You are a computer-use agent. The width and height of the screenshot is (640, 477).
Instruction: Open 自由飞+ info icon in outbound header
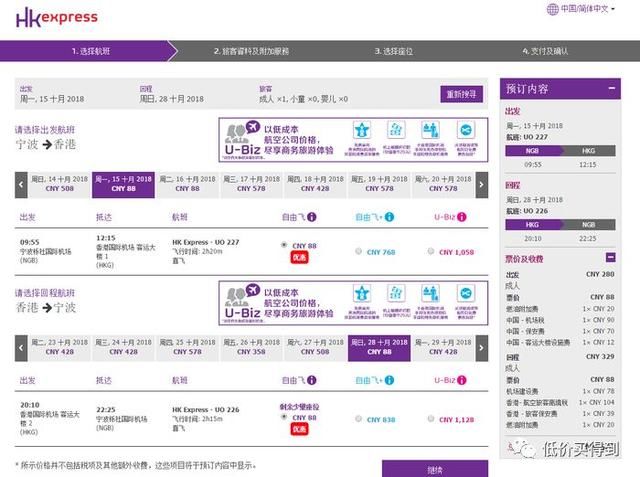(389, 217)
